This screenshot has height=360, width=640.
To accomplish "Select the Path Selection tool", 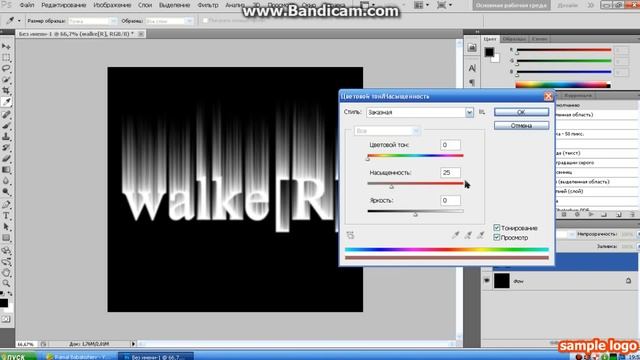I will [6, 227].
